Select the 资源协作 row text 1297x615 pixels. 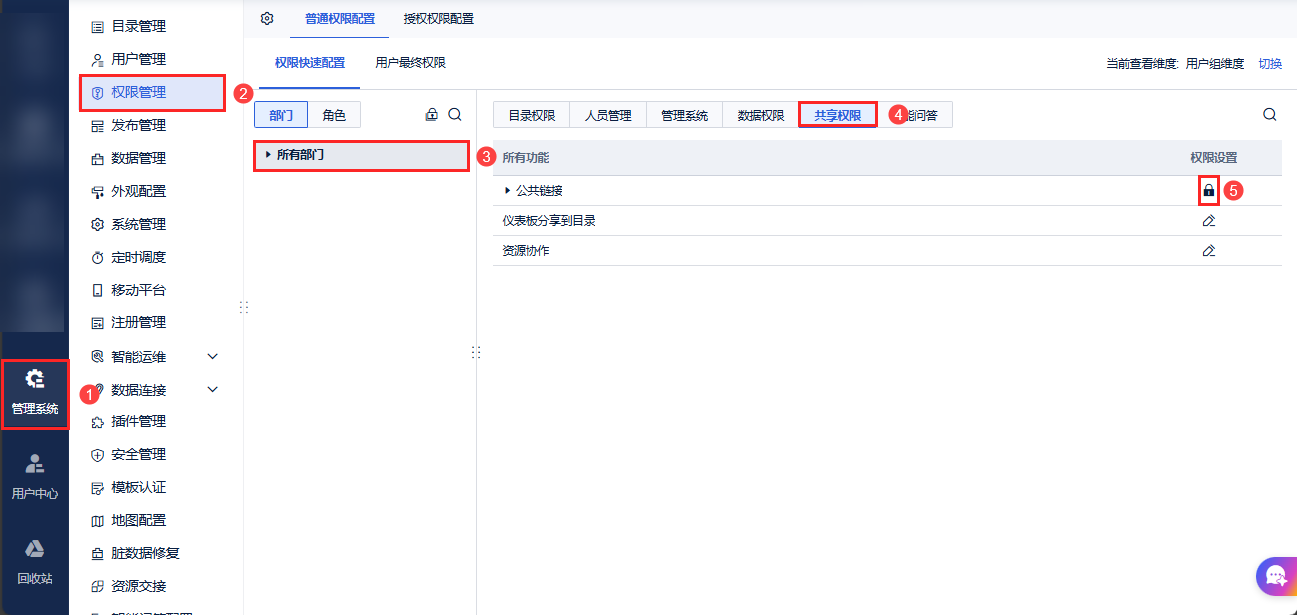[526, 251]
